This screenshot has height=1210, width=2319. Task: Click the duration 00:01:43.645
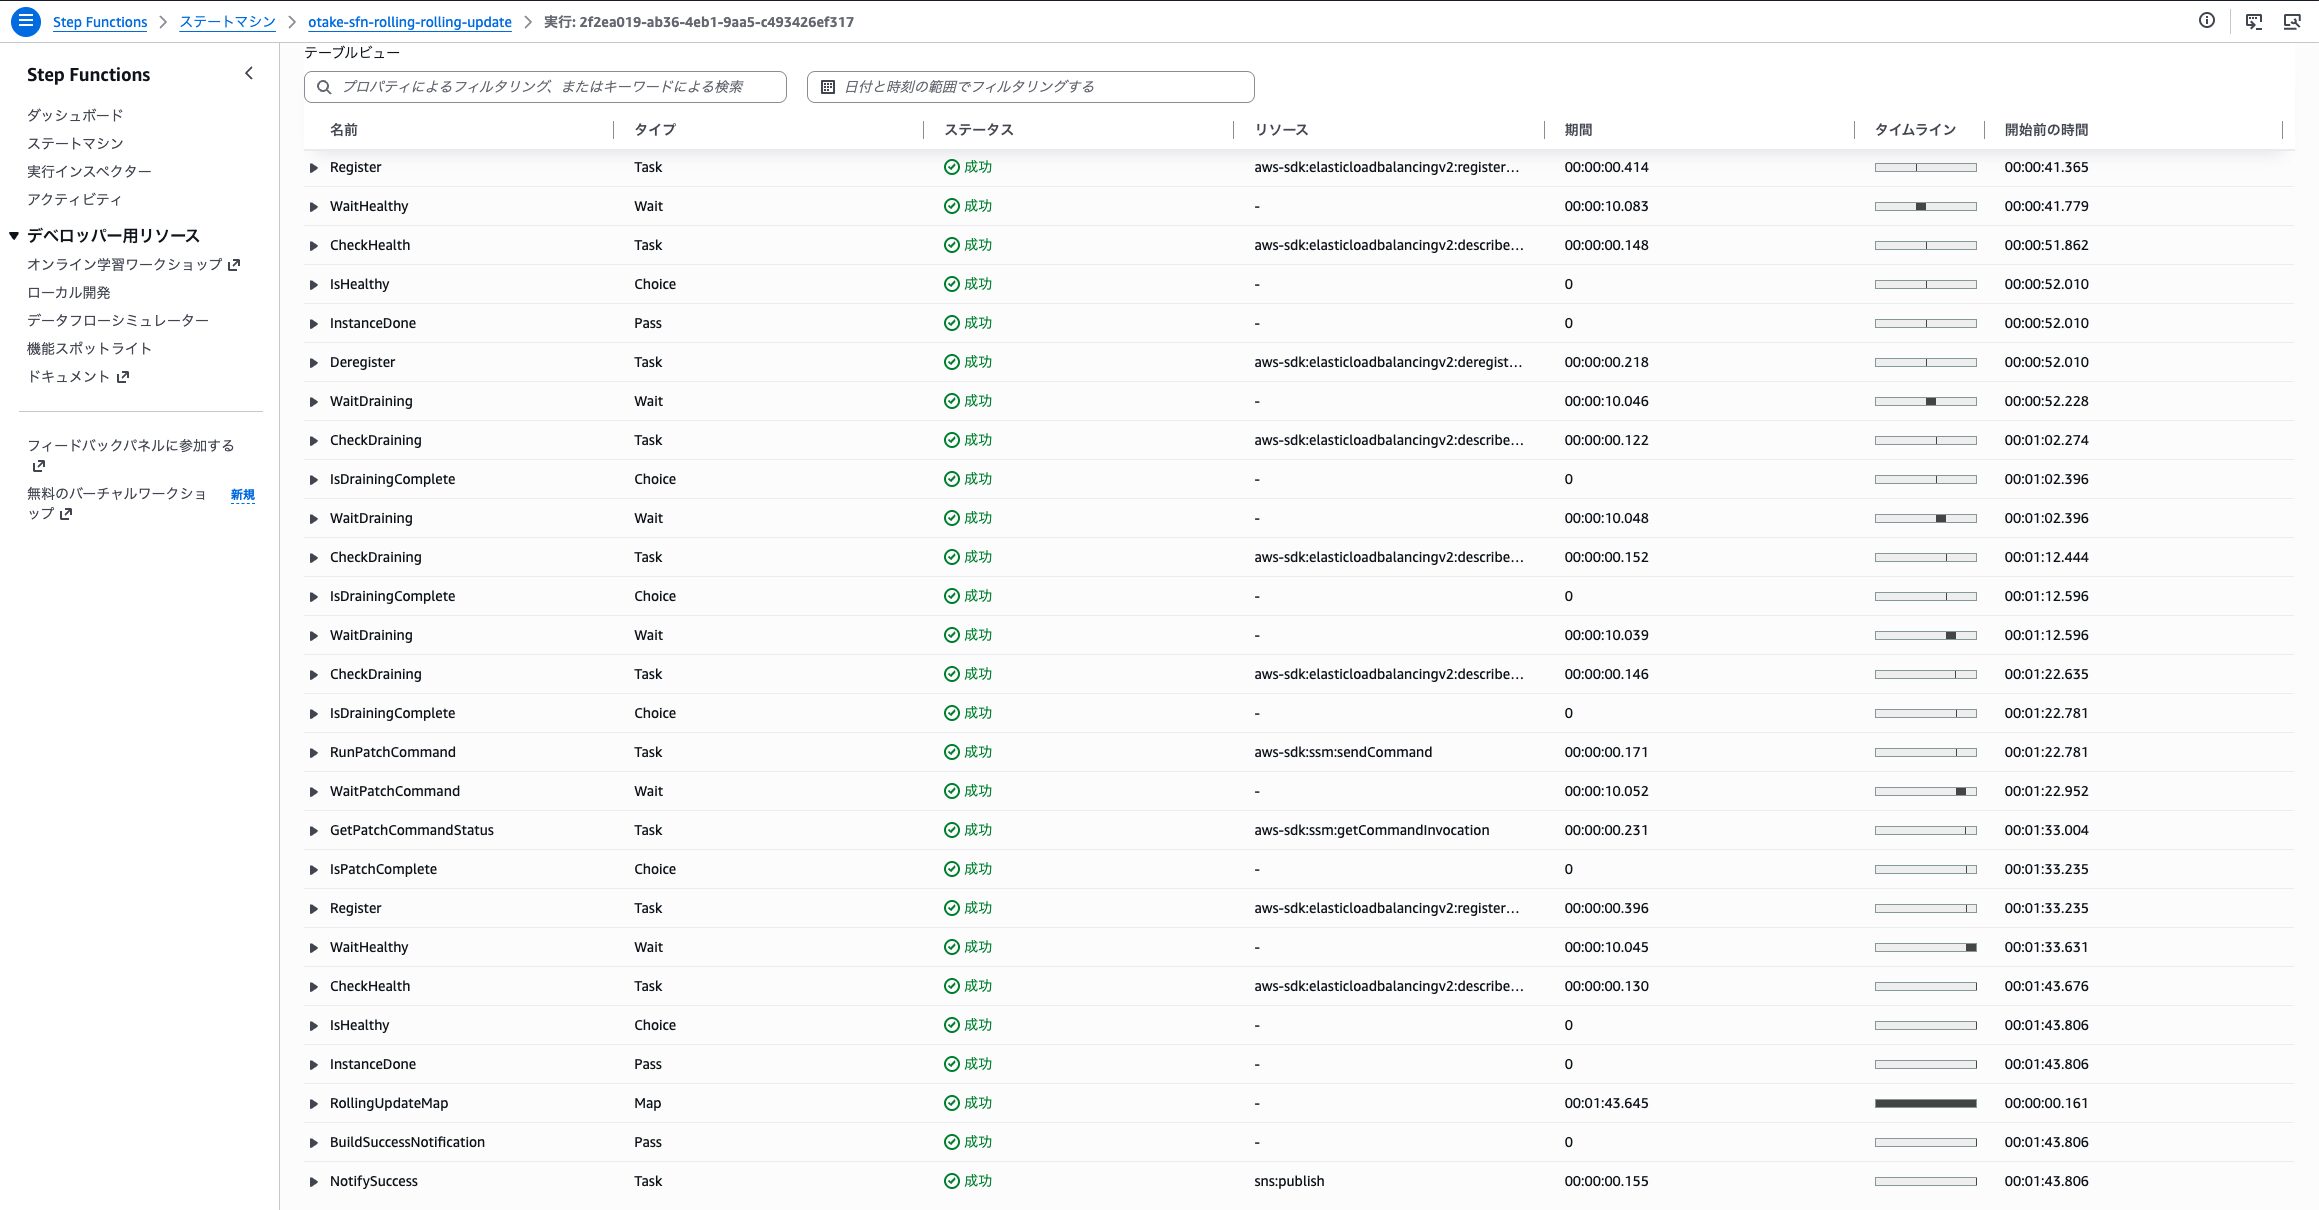point(1606,1103)
